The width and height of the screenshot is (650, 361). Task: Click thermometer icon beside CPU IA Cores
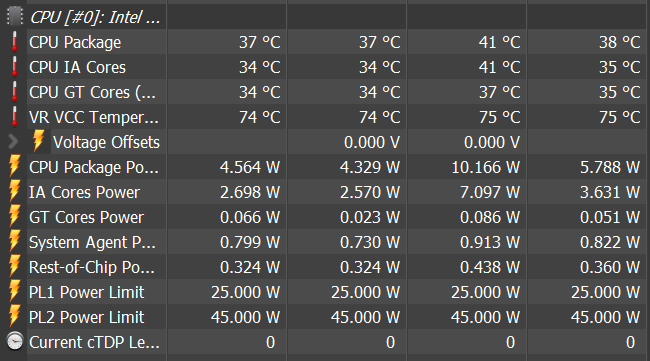[x=15, y=67]
